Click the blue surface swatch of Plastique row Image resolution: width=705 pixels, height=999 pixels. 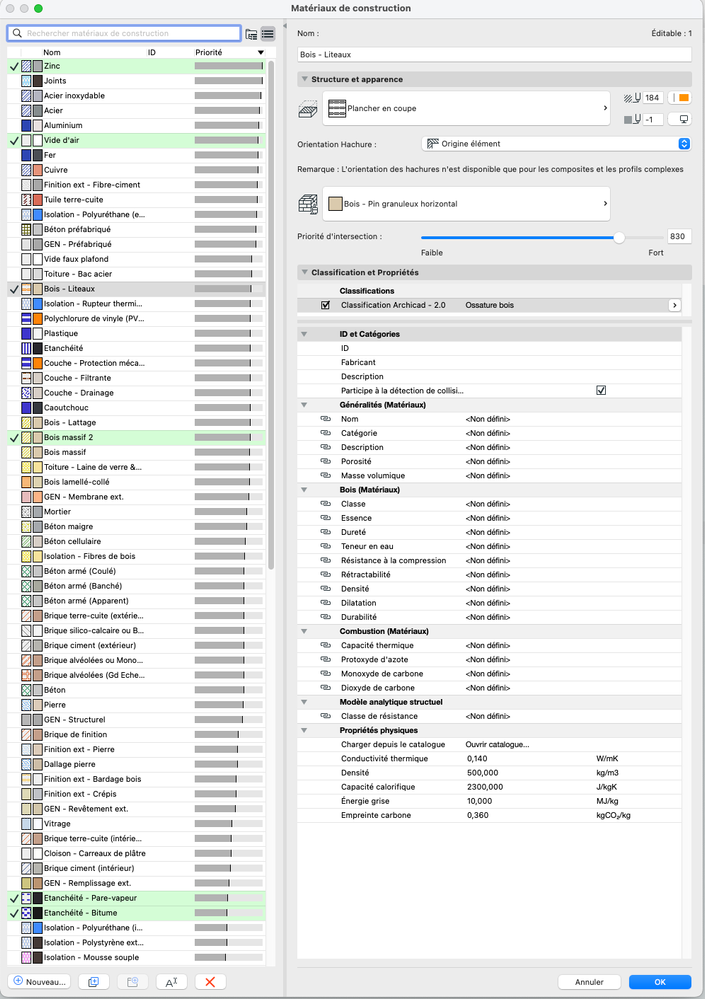(x=26, y=333)
